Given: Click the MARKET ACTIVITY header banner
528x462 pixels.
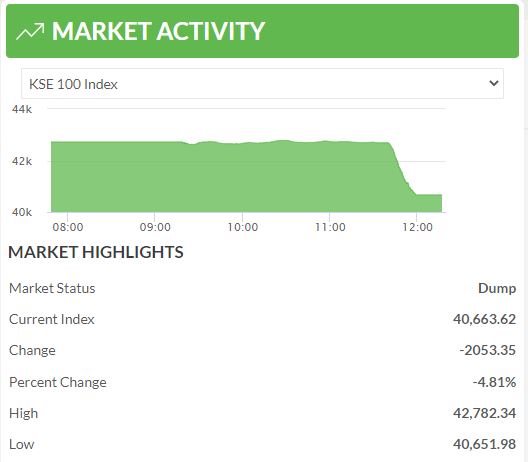Looking at the screenshot, I should coord(262,31).
